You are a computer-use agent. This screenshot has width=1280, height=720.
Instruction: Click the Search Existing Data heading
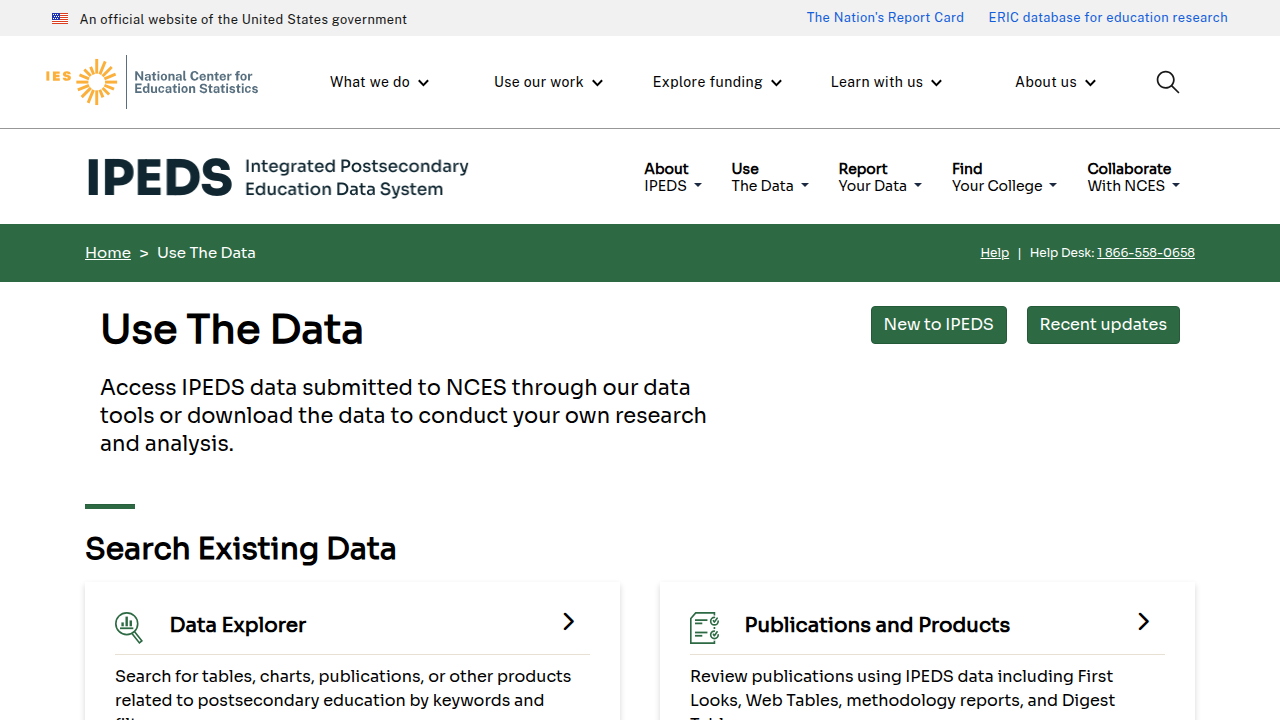[x=240, y=549]
